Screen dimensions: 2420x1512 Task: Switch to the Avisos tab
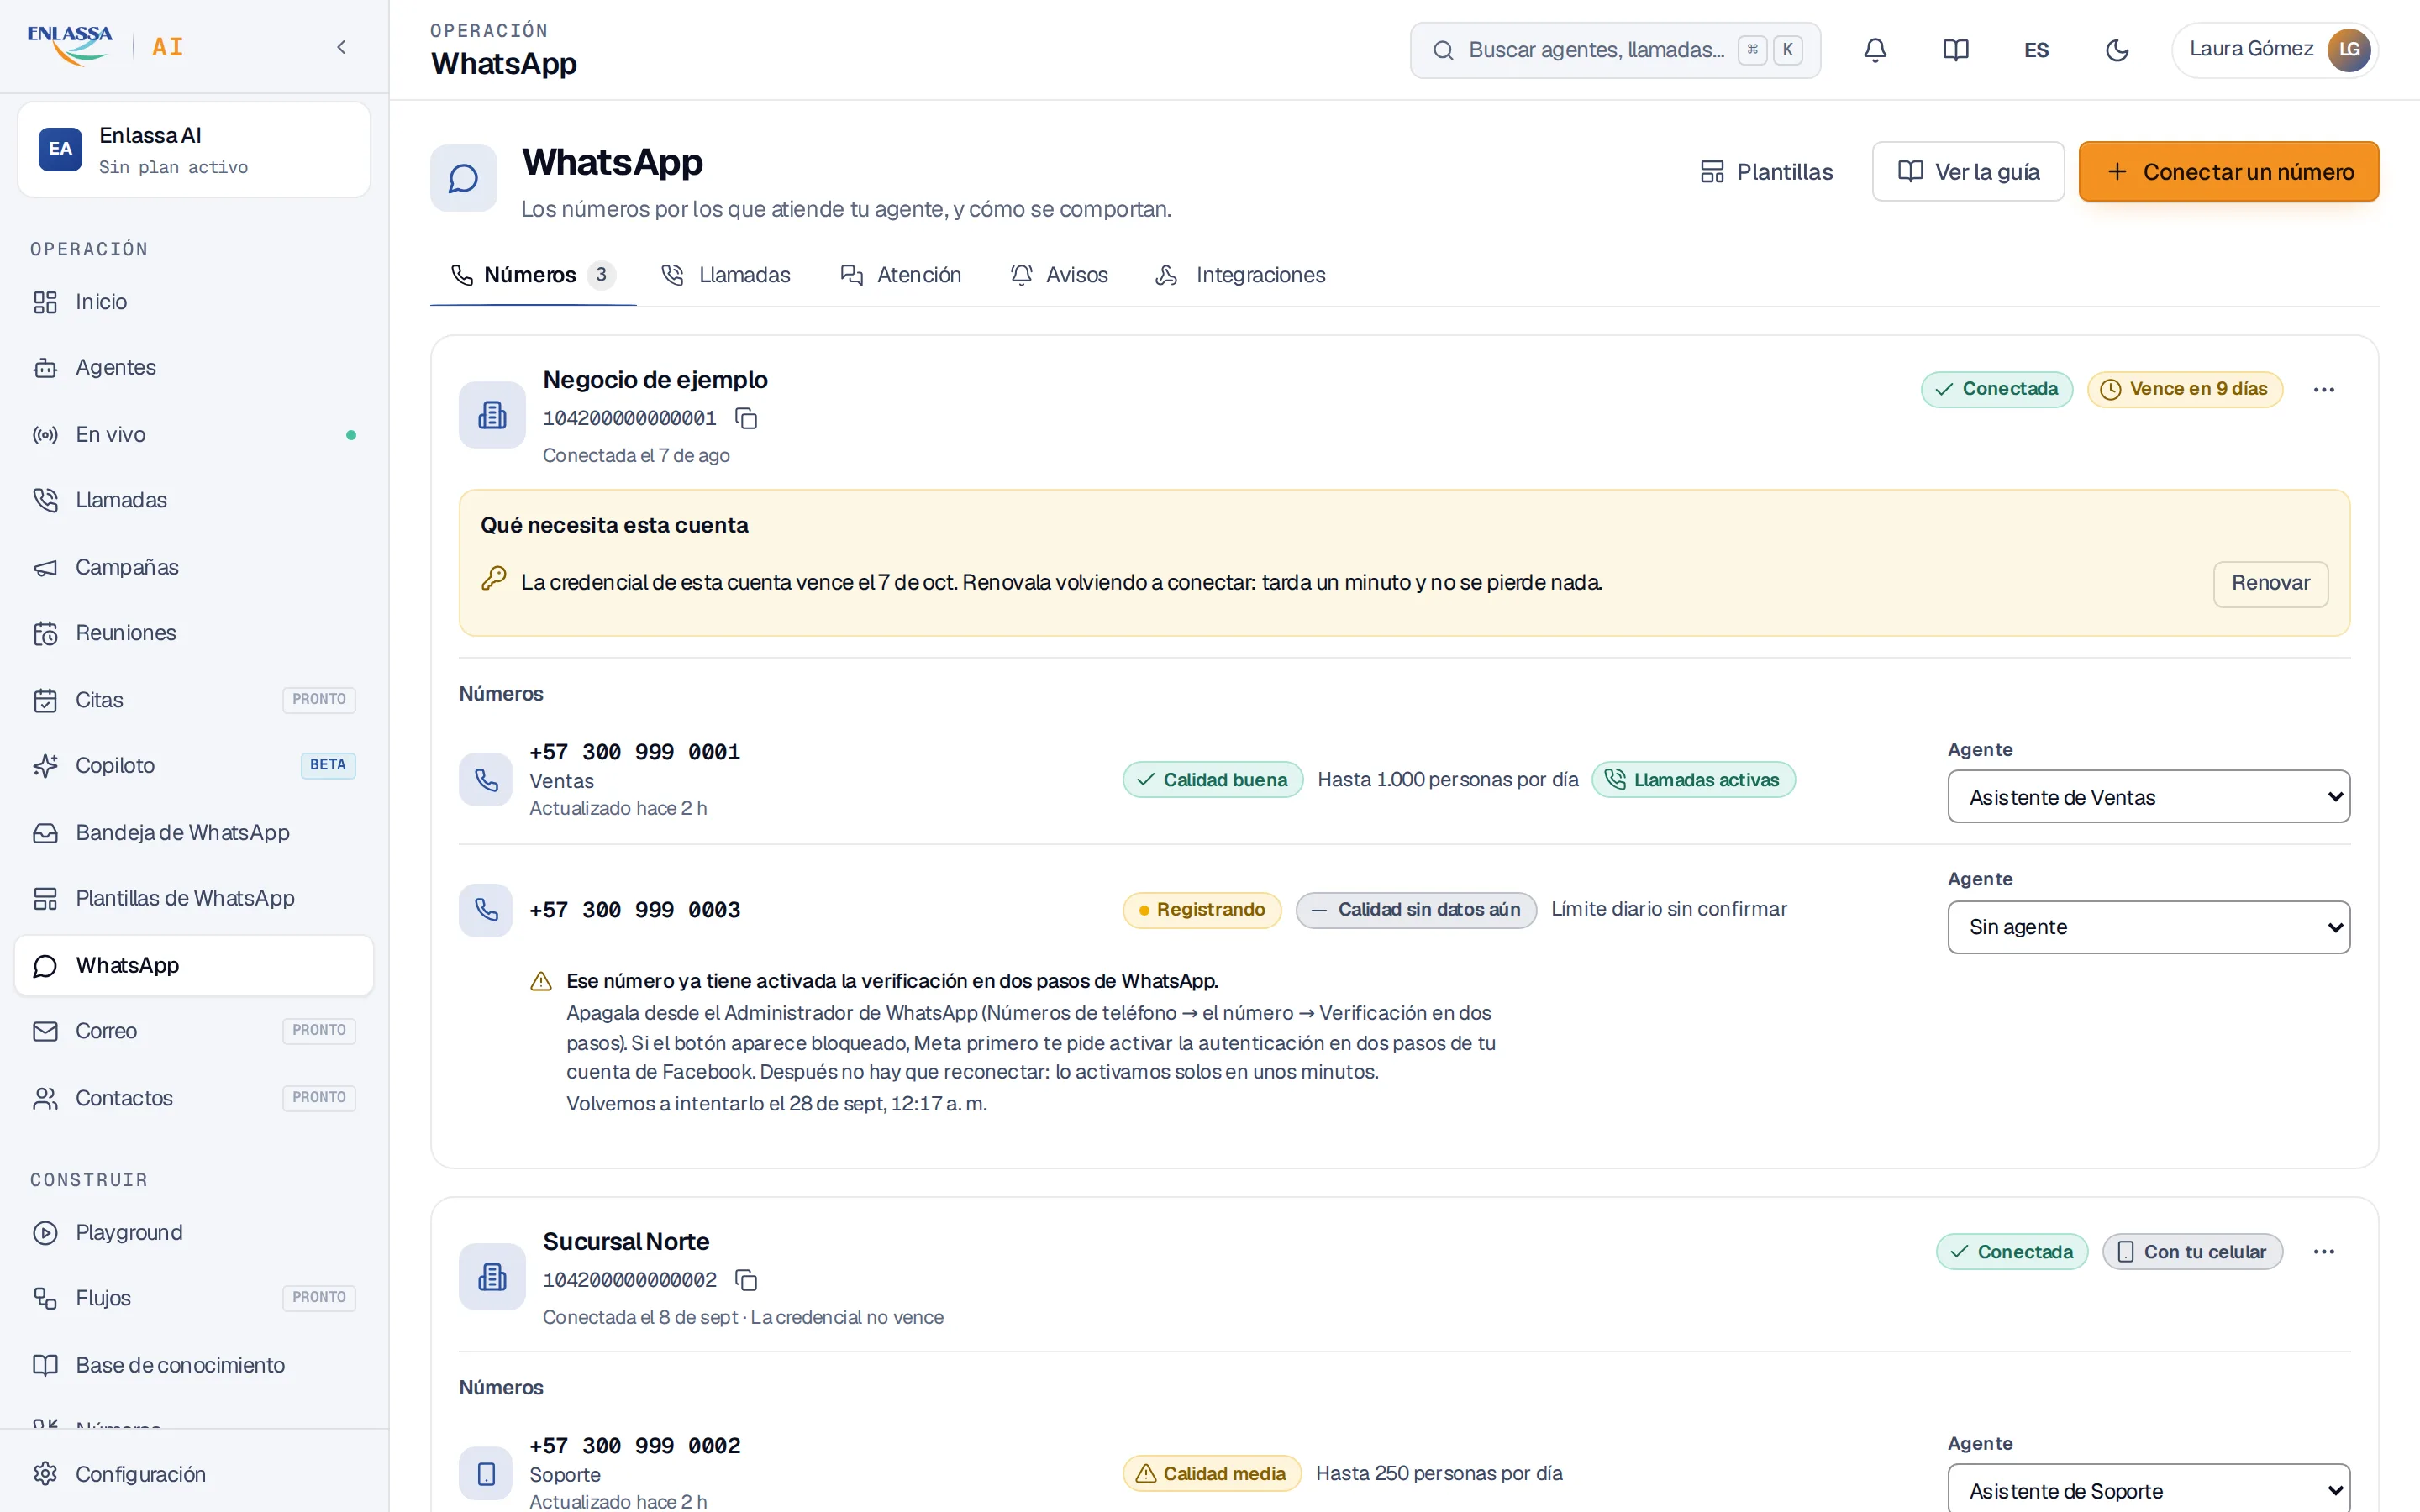pyautogui.click(x=1059, y=275)
